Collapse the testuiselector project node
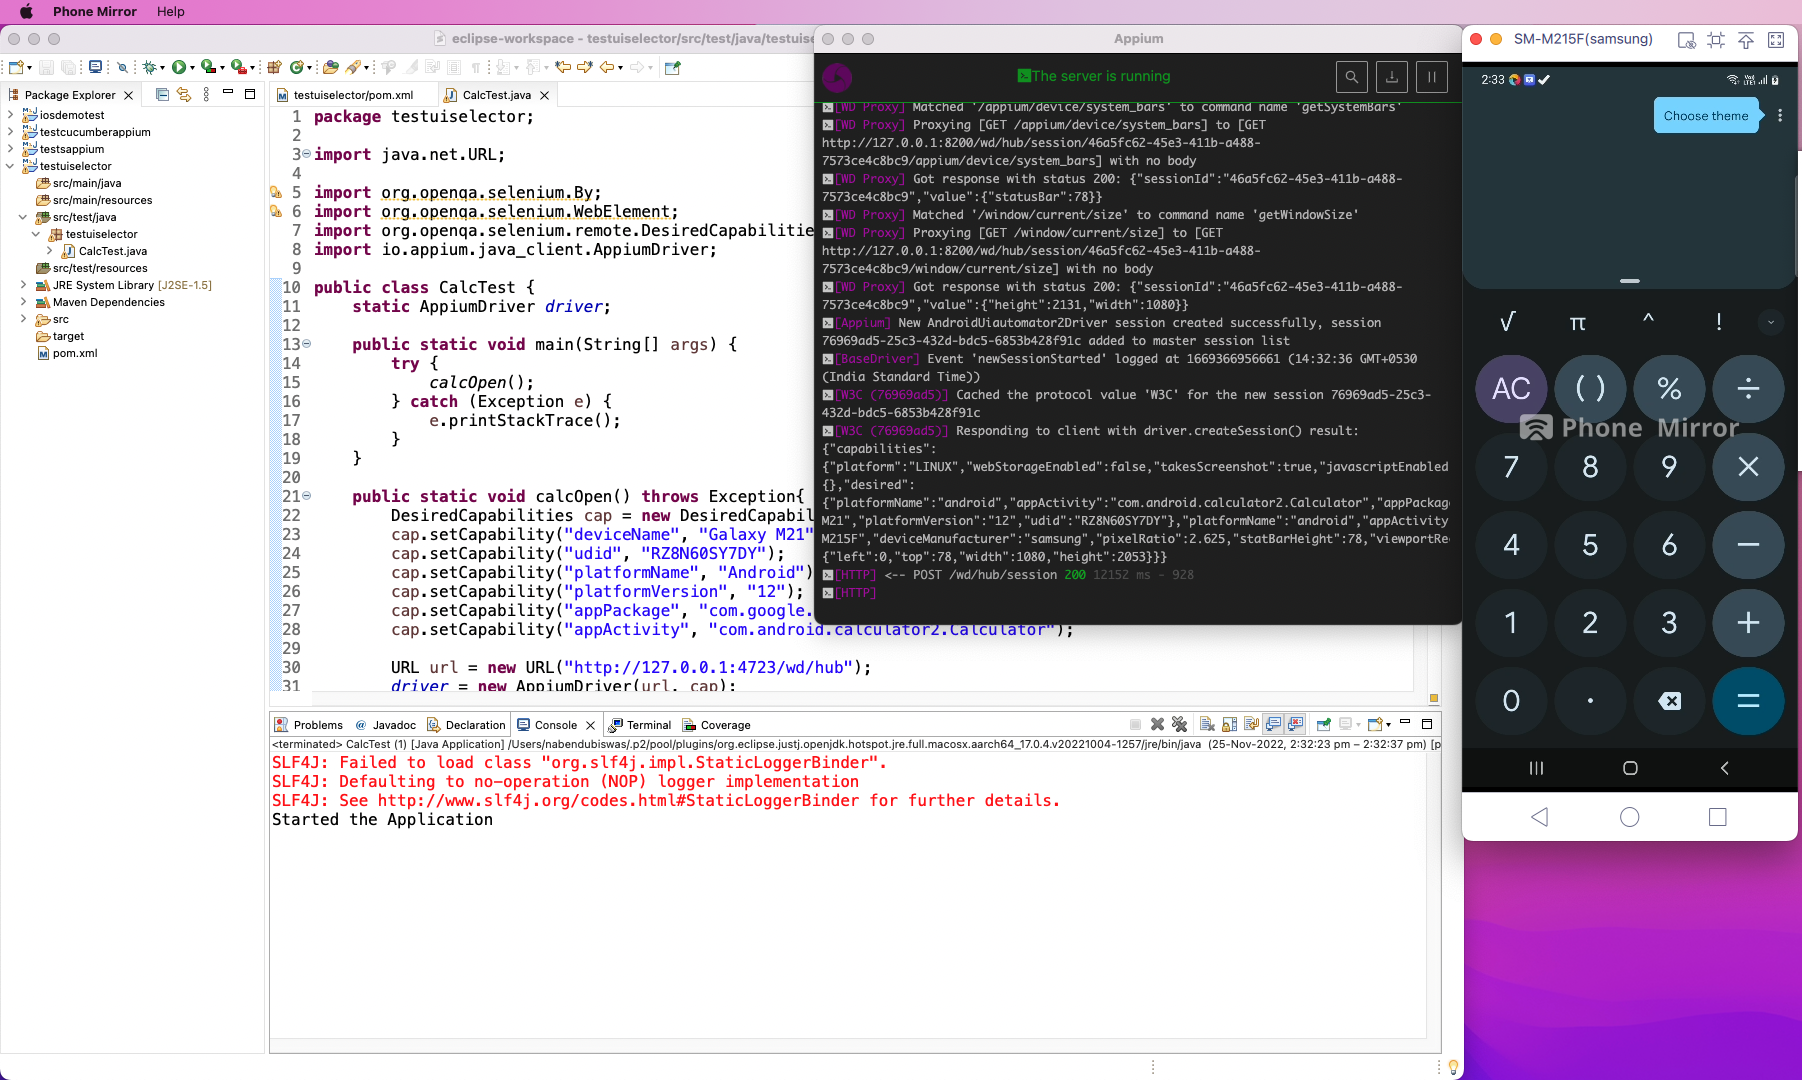Screen dimensions: 1802x1080 click(10, 166)
